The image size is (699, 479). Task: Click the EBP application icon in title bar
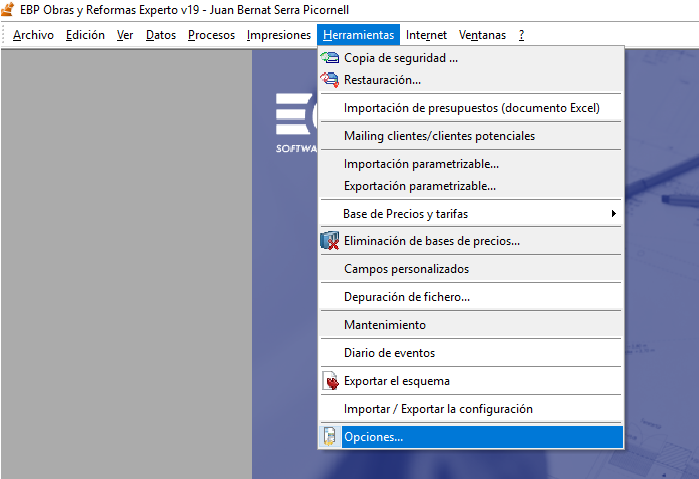pyautogui.click(x=8, y=9)
